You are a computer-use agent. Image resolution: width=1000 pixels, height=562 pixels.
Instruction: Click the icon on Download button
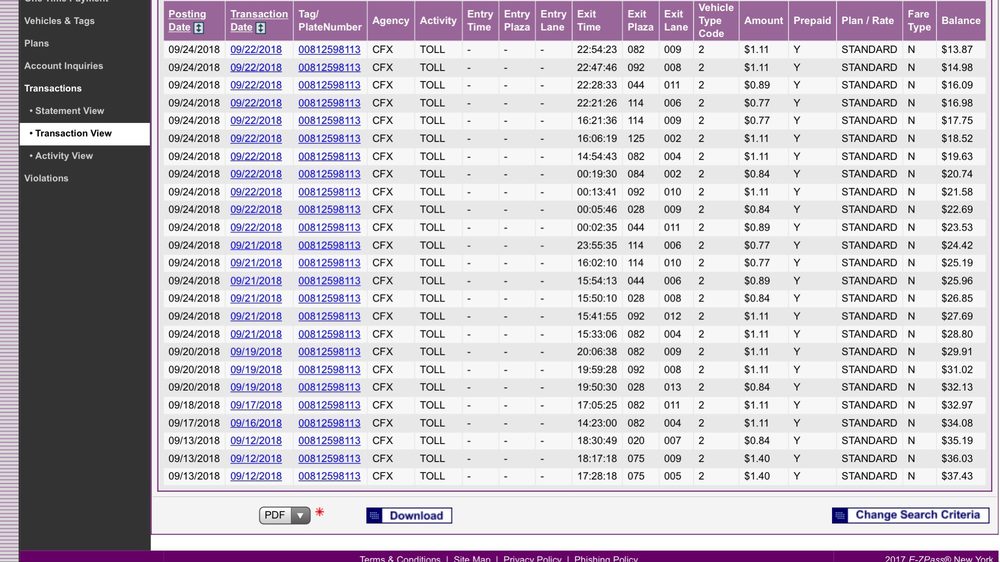click(x=375, y=516)
